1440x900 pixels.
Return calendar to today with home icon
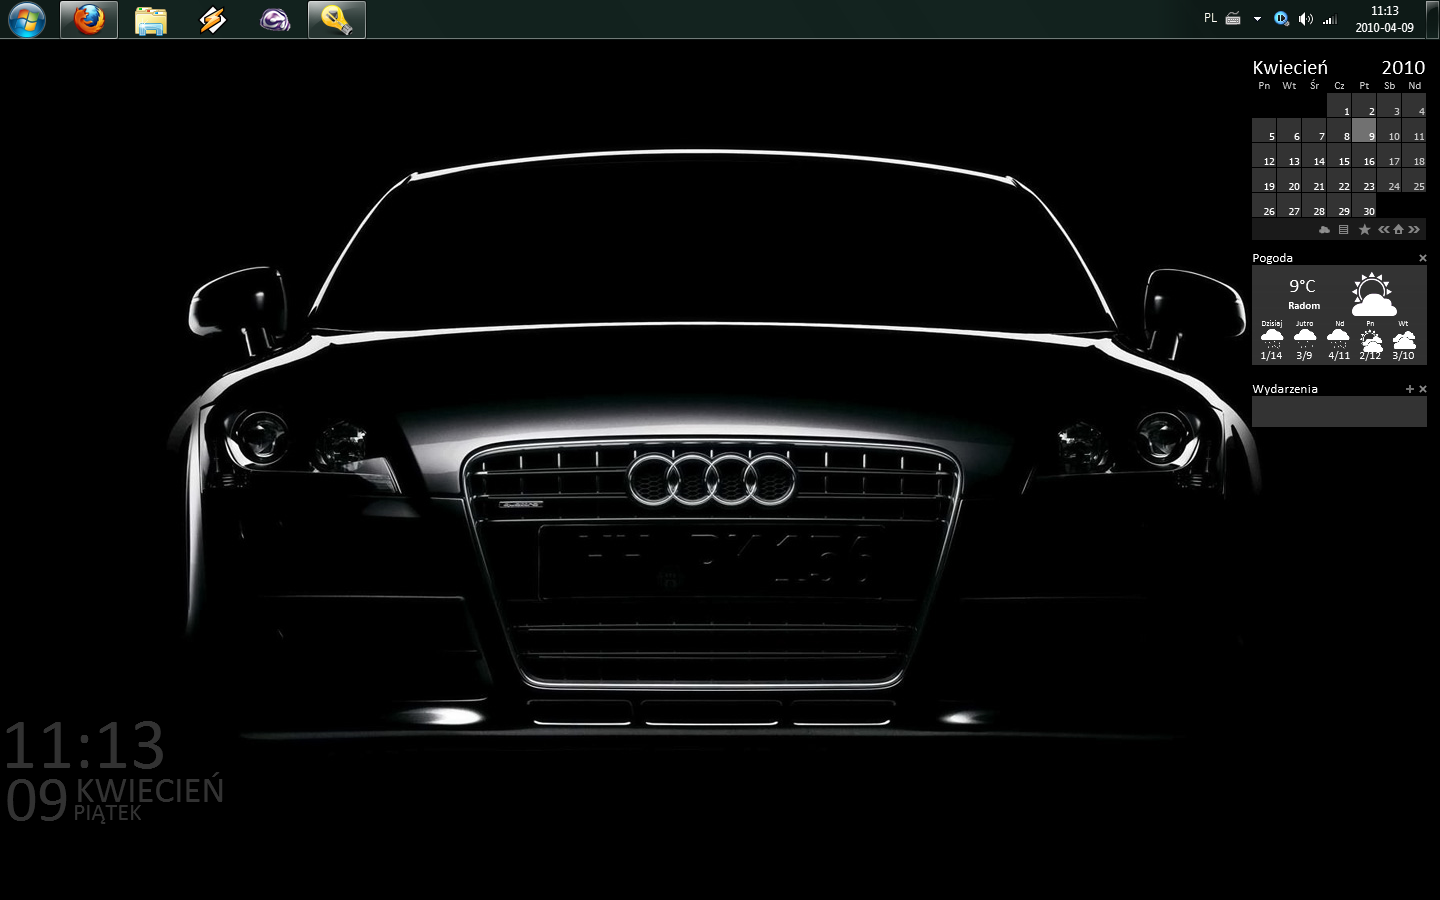point(1399,230)
